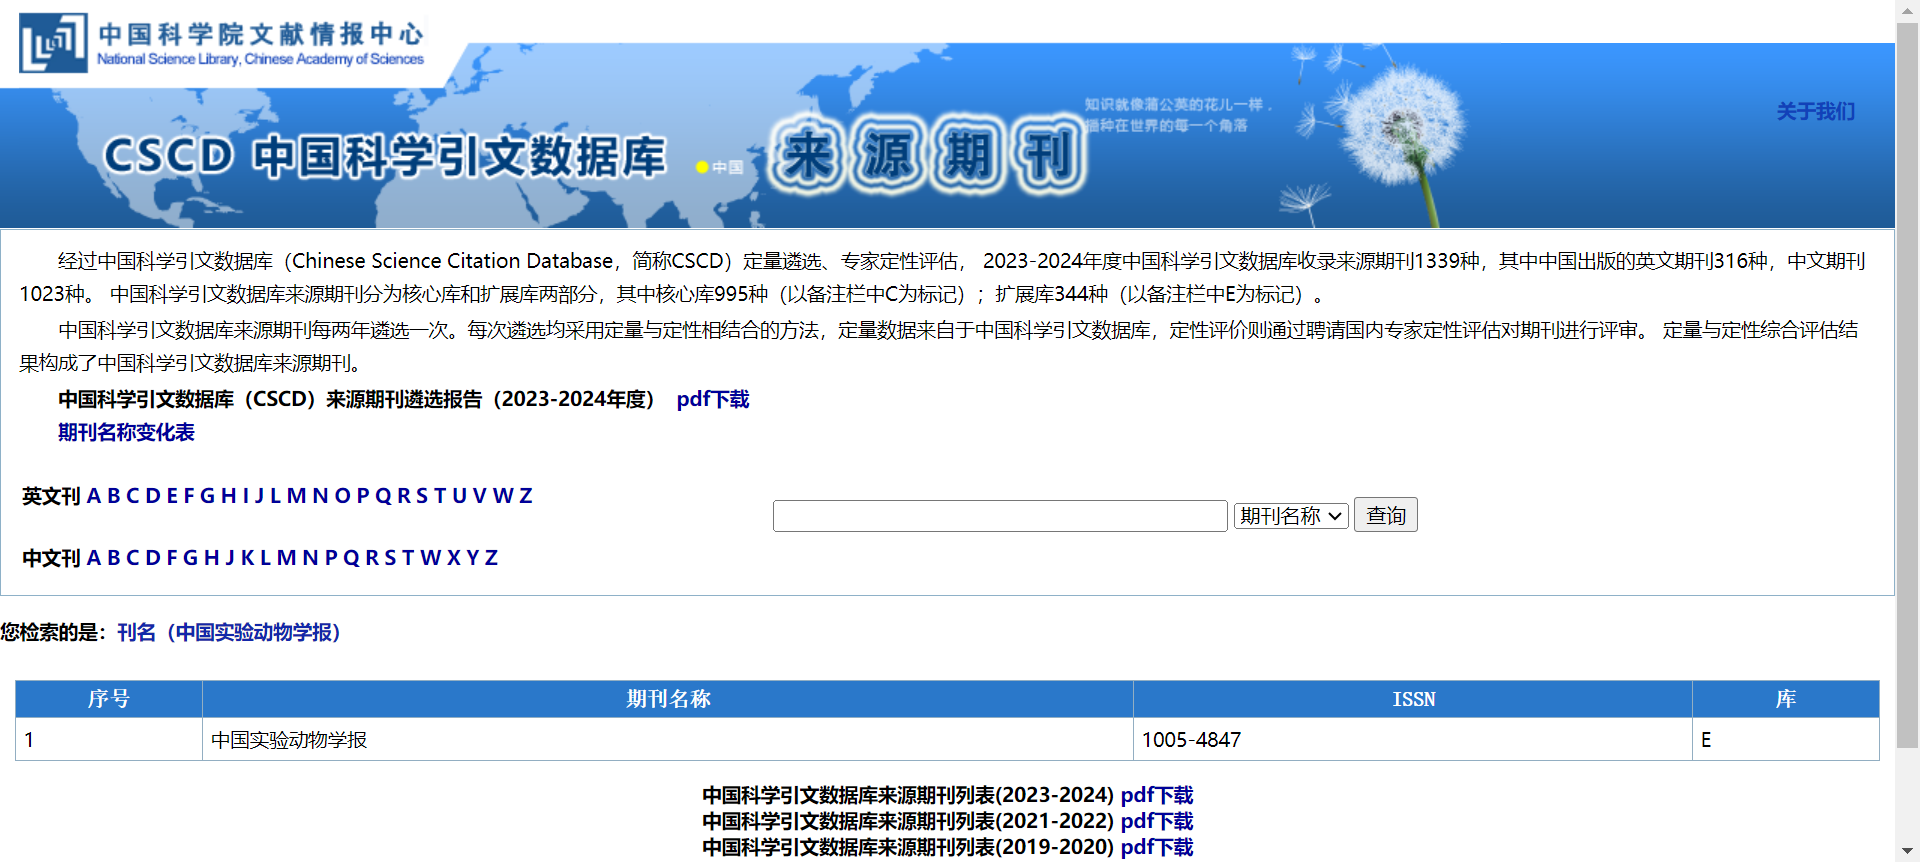
Task: Select the ISSN value 1005-4847
Action: (x=1413, y=740)
